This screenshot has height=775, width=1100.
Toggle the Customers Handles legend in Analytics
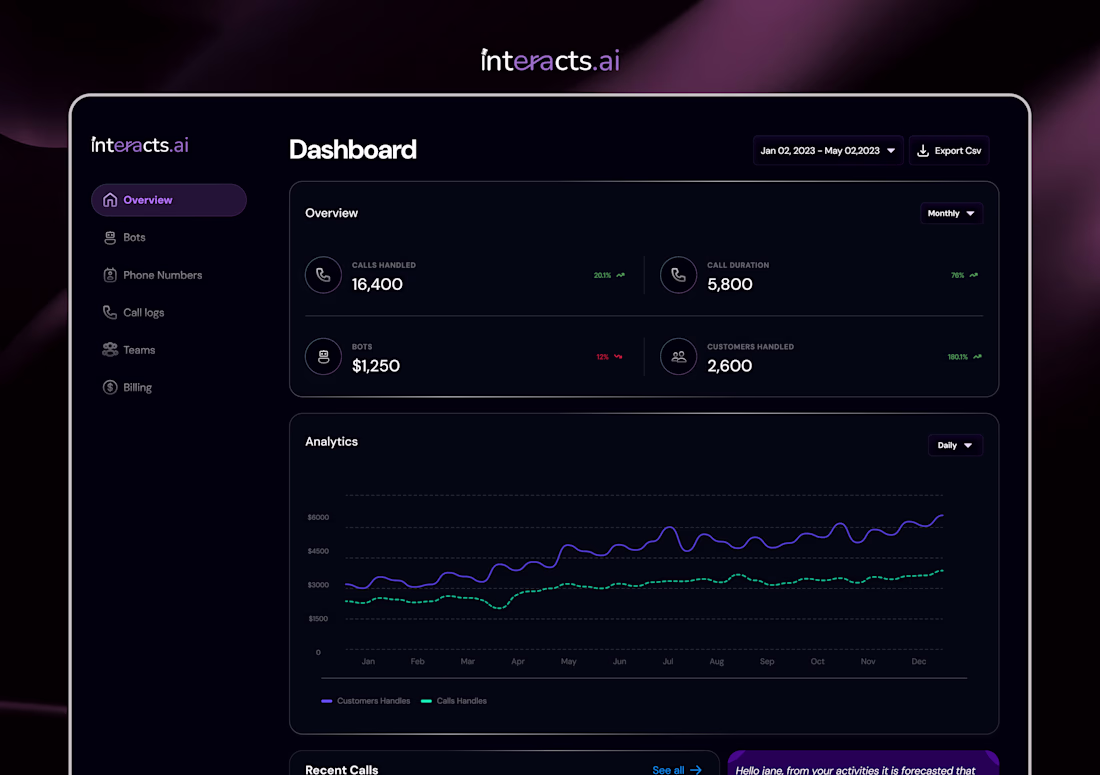coord(365,700)
